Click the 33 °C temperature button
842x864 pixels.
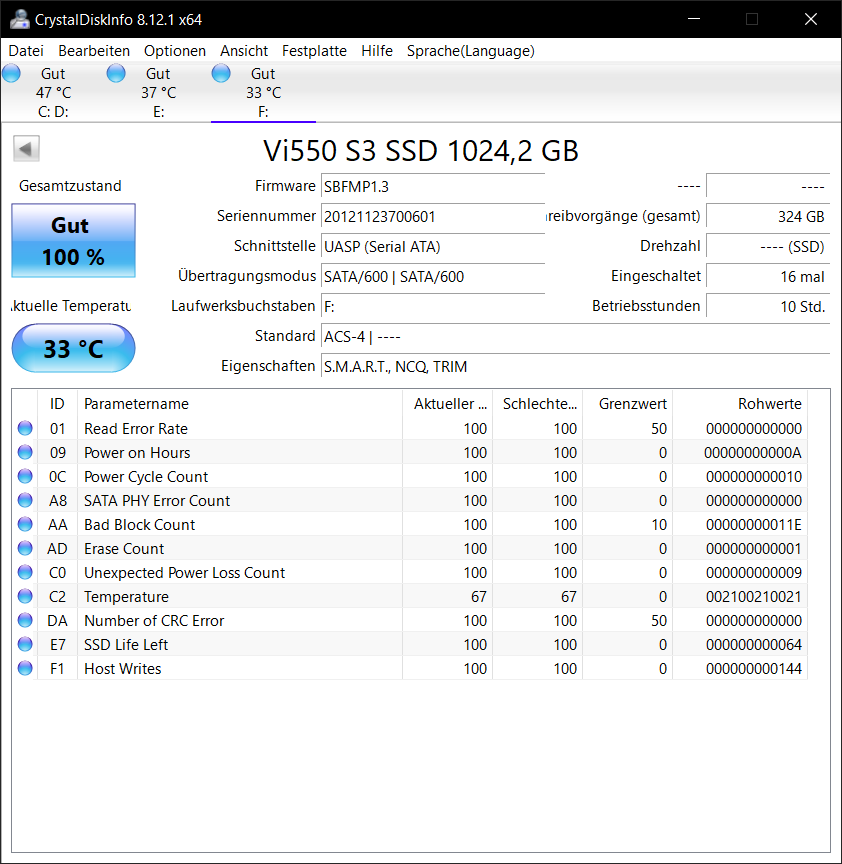(x=73, y=348)
